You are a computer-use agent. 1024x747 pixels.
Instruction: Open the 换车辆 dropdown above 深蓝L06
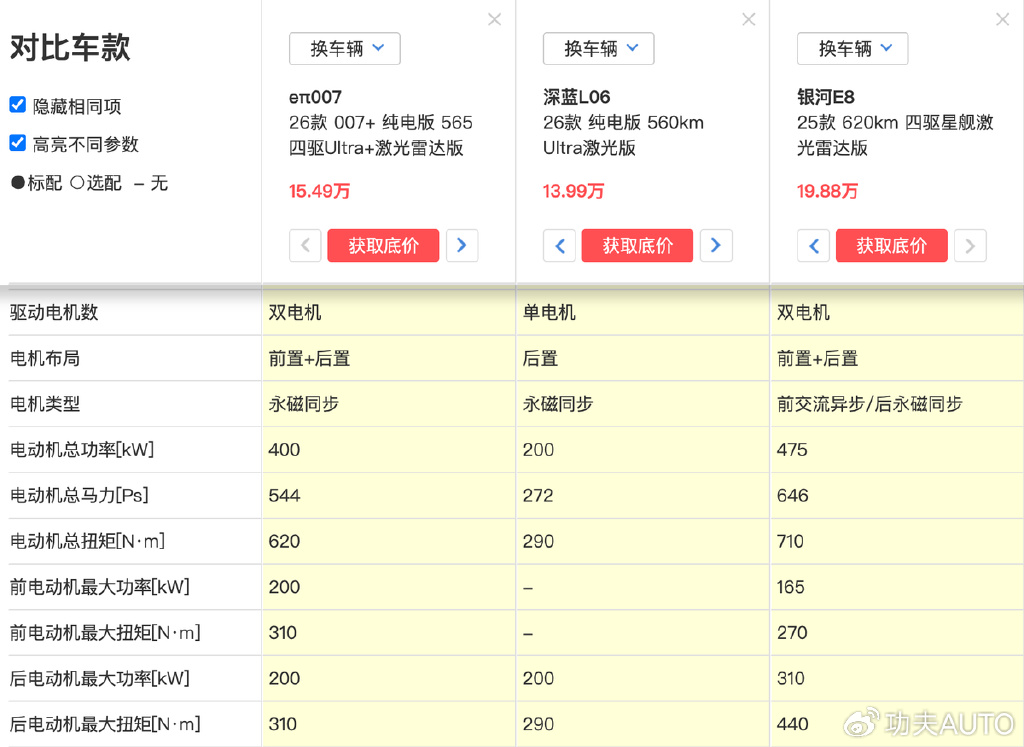(598, 48)
